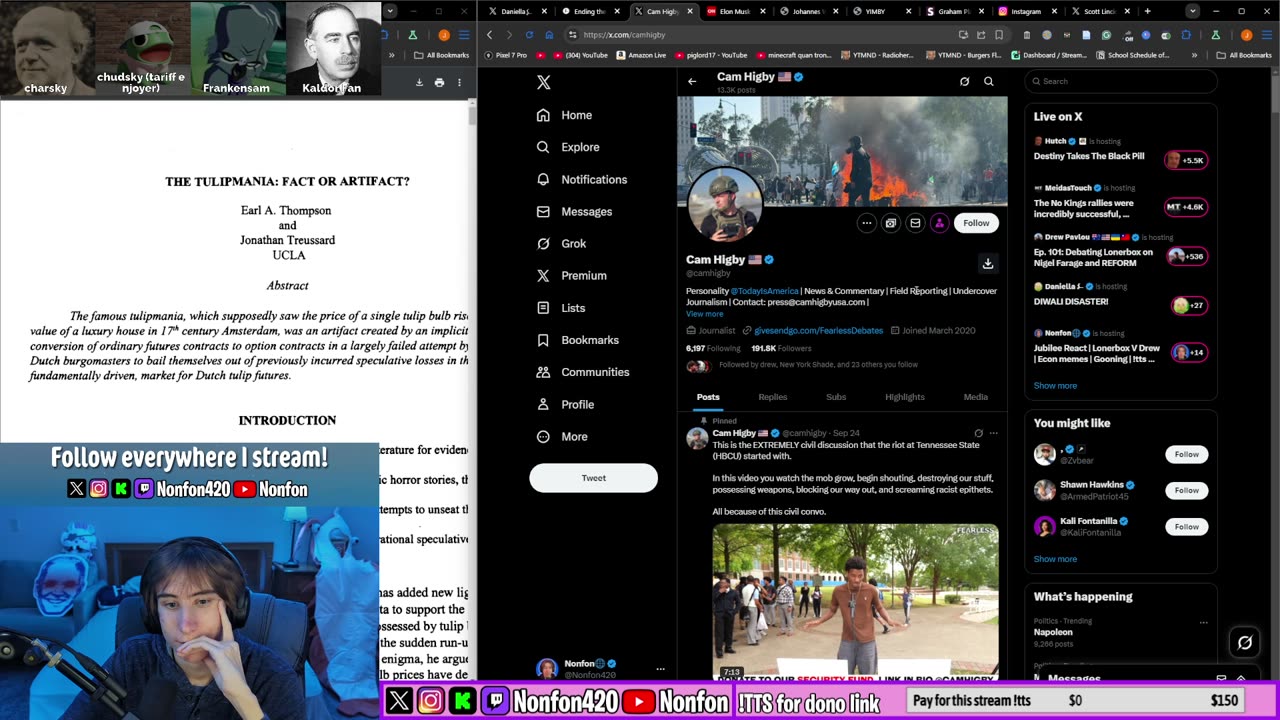Viewport: 1280px width, 720px height.
Task: Open Lists in X sidebar
Action: pos(560,308)
